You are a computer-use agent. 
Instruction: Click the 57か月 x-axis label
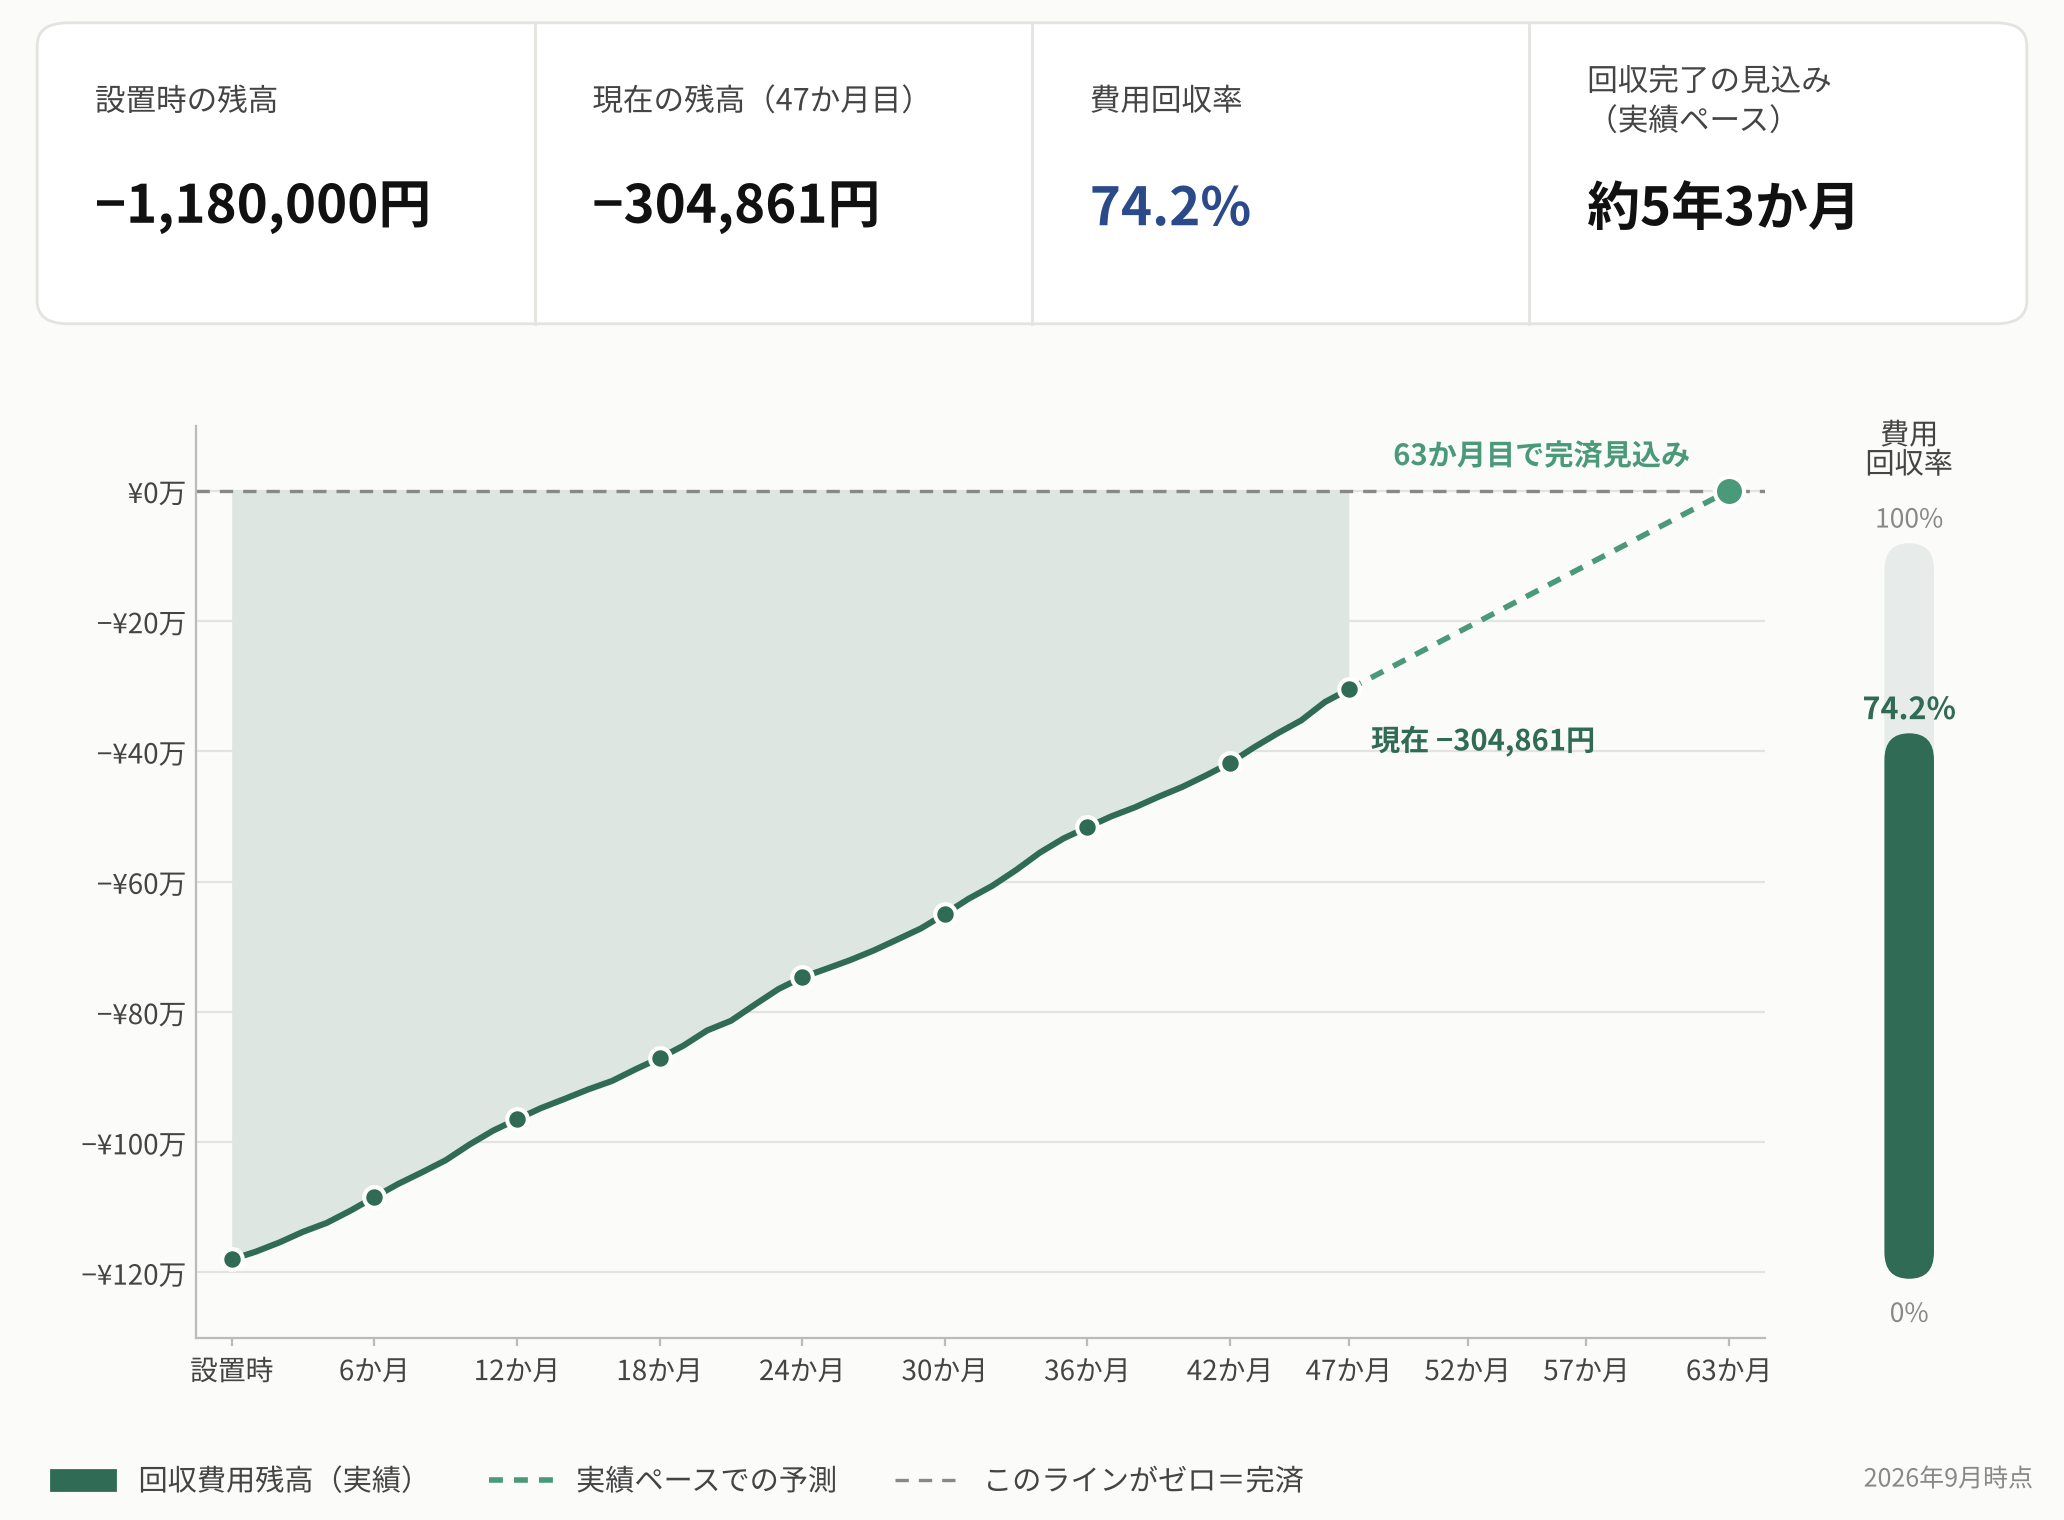pyautogui.click(x=1585, y=1370)
